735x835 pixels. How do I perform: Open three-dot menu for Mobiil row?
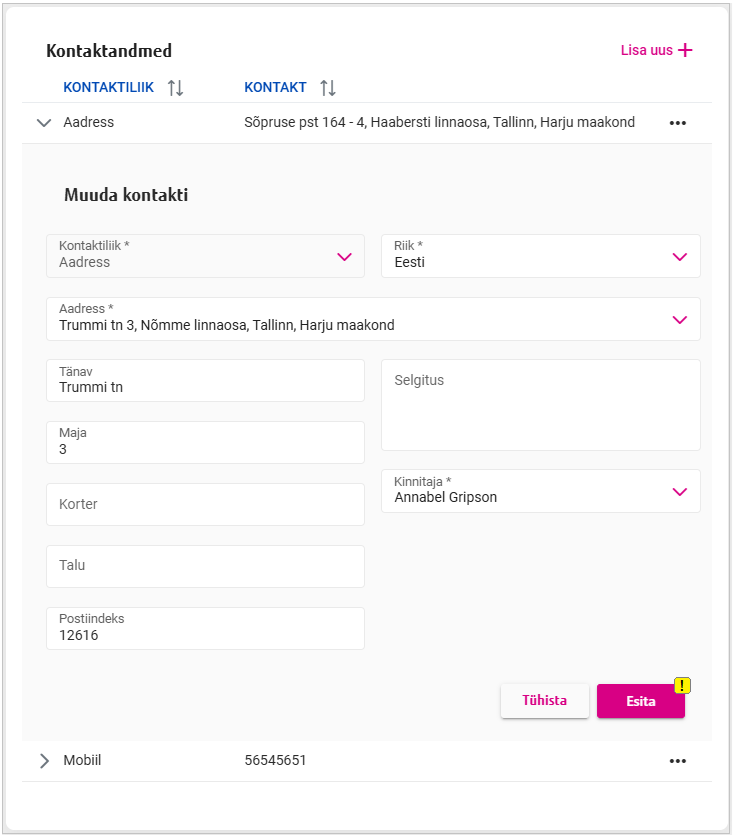coord(677,761)
